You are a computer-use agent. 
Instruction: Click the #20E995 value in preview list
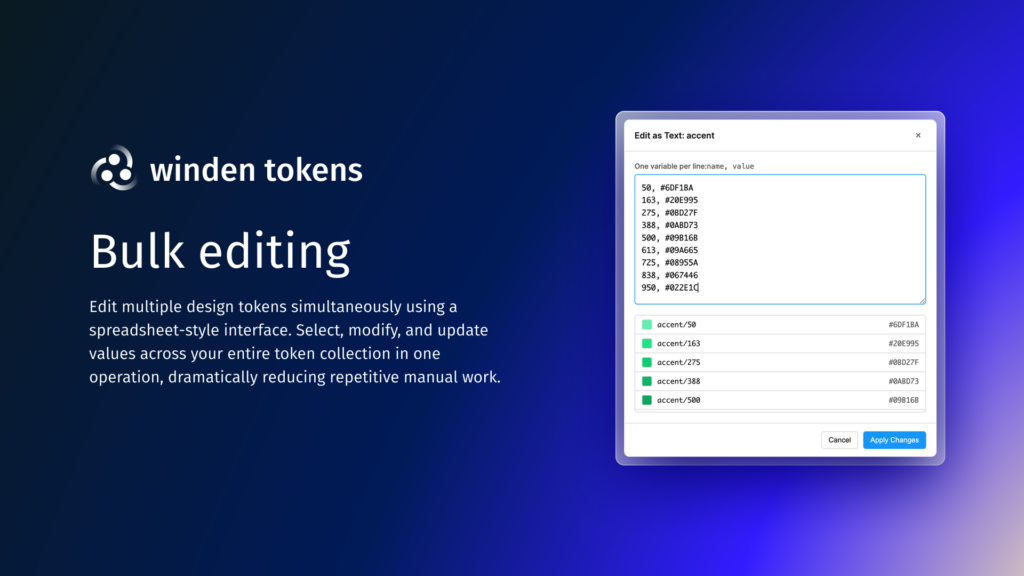tap(903, 344)
